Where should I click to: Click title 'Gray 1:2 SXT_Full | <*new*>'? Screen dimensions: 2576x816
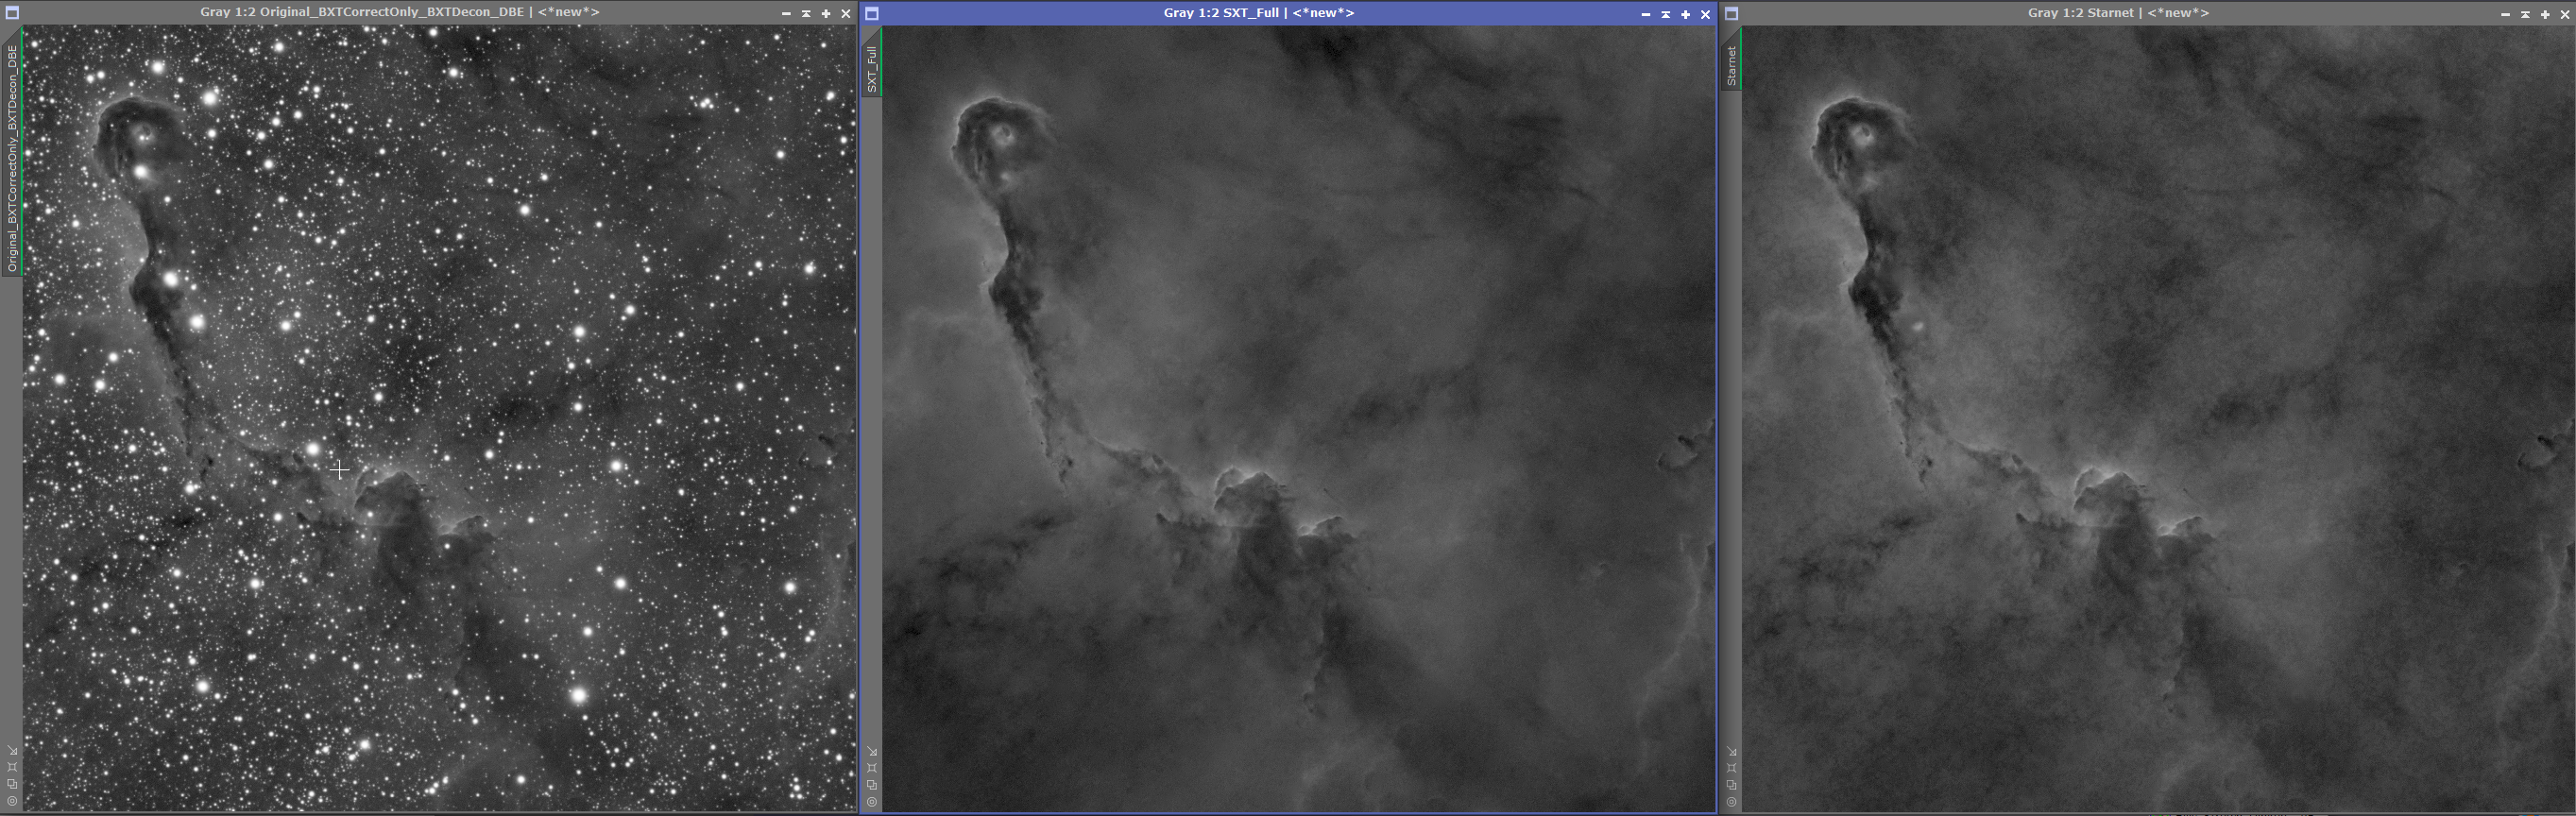[1259, 13]
